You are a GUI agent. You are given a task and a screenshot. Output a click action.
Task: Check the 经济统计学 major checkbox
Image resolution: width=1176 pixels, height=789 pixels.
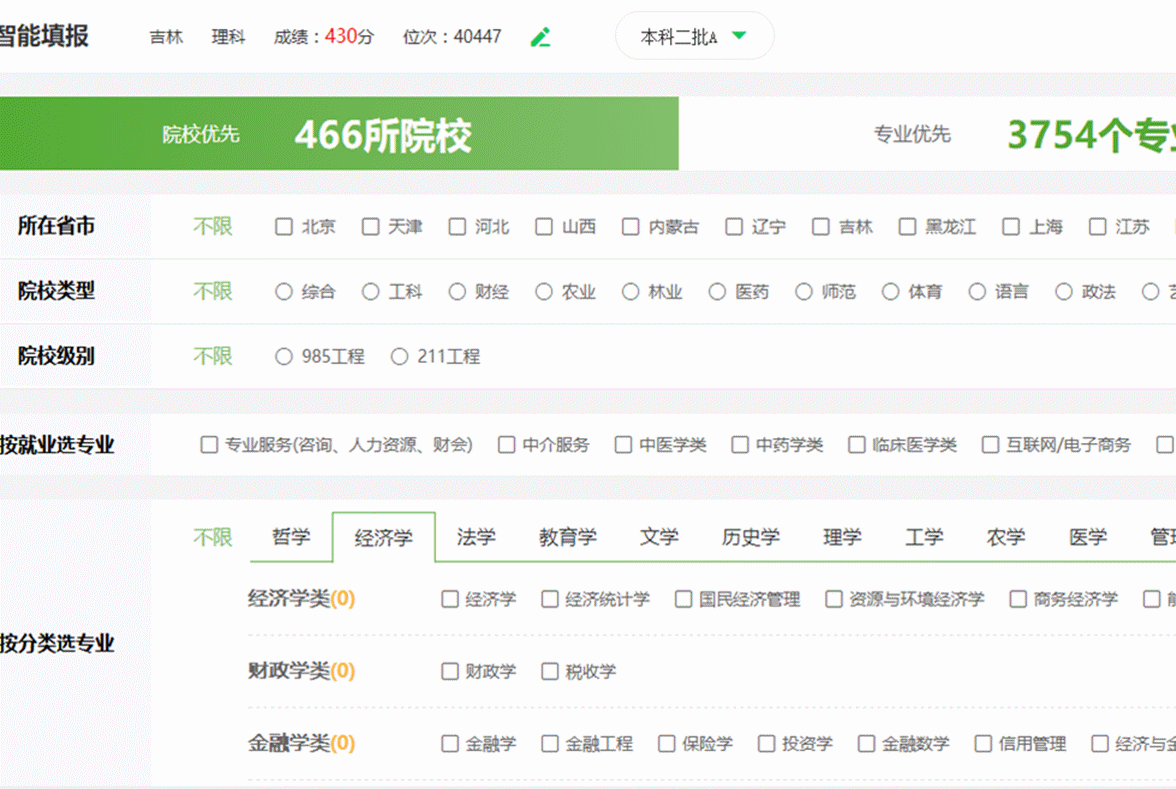click(550, 599)
